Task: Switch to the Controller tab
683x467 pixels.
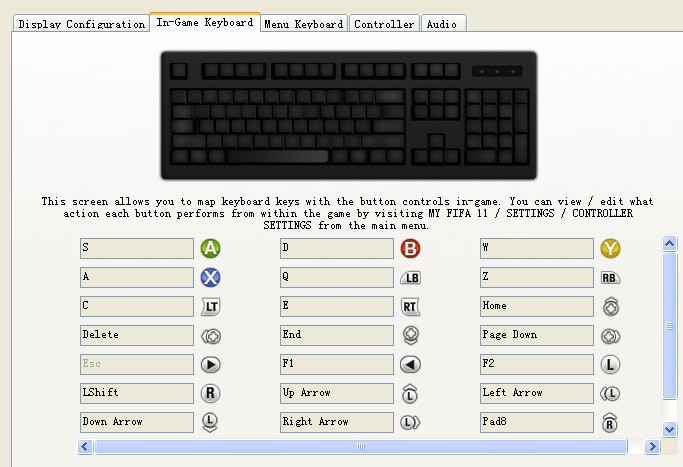Action: point(384,24)
